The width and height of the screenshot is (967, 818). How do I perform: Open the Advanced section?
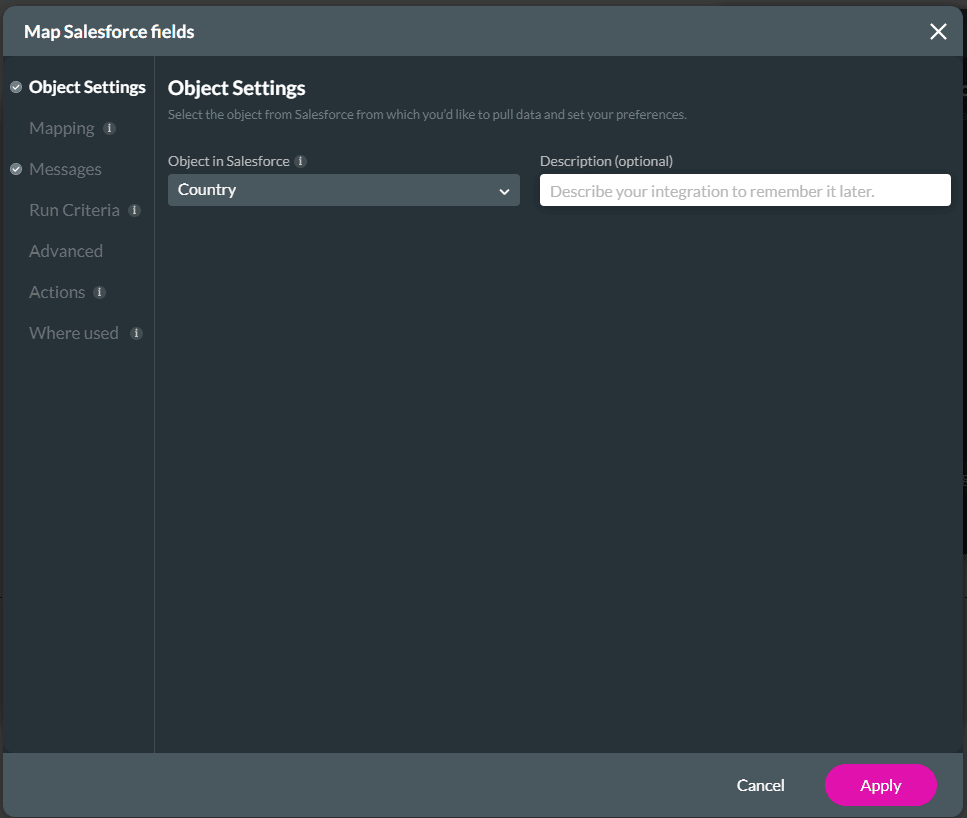[66, 251]
